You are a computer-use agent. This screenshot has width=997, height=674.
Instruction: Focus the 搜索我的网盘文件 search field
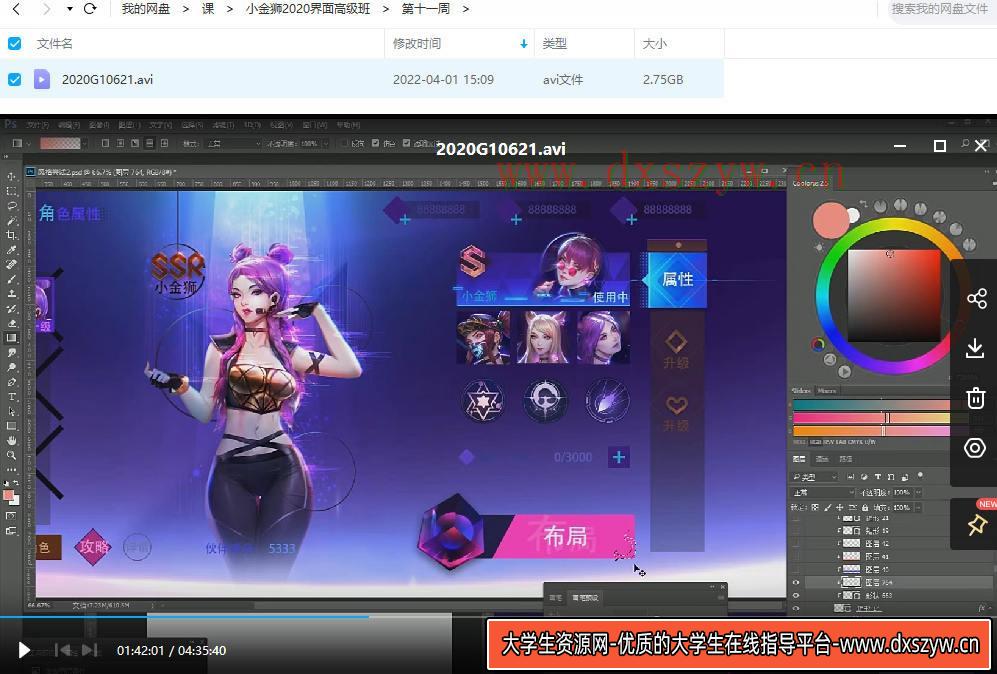coord(940,9)
